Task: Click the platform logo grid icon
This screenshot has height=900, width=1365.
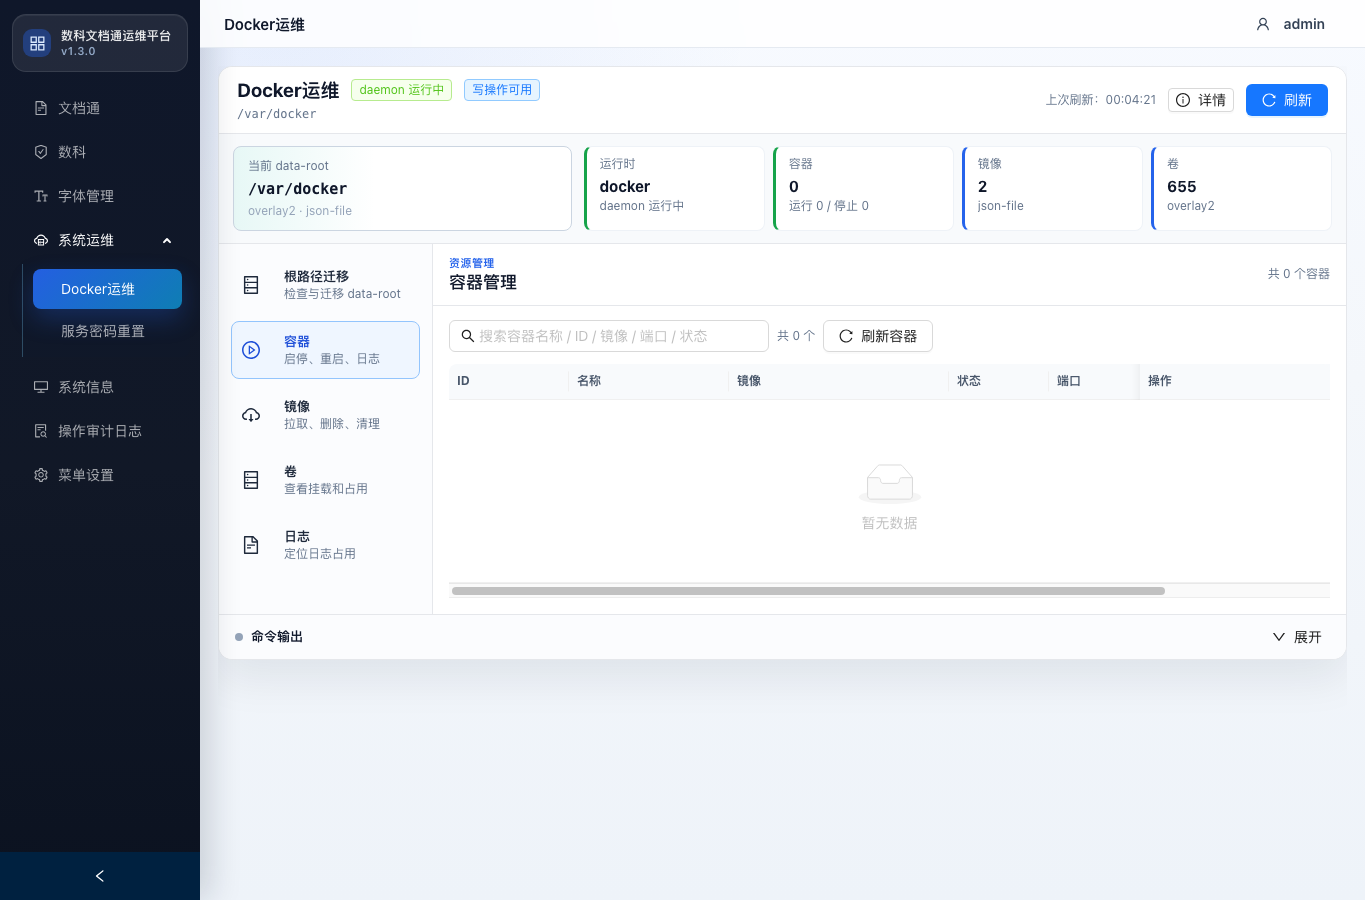Action: click(37, 43)
